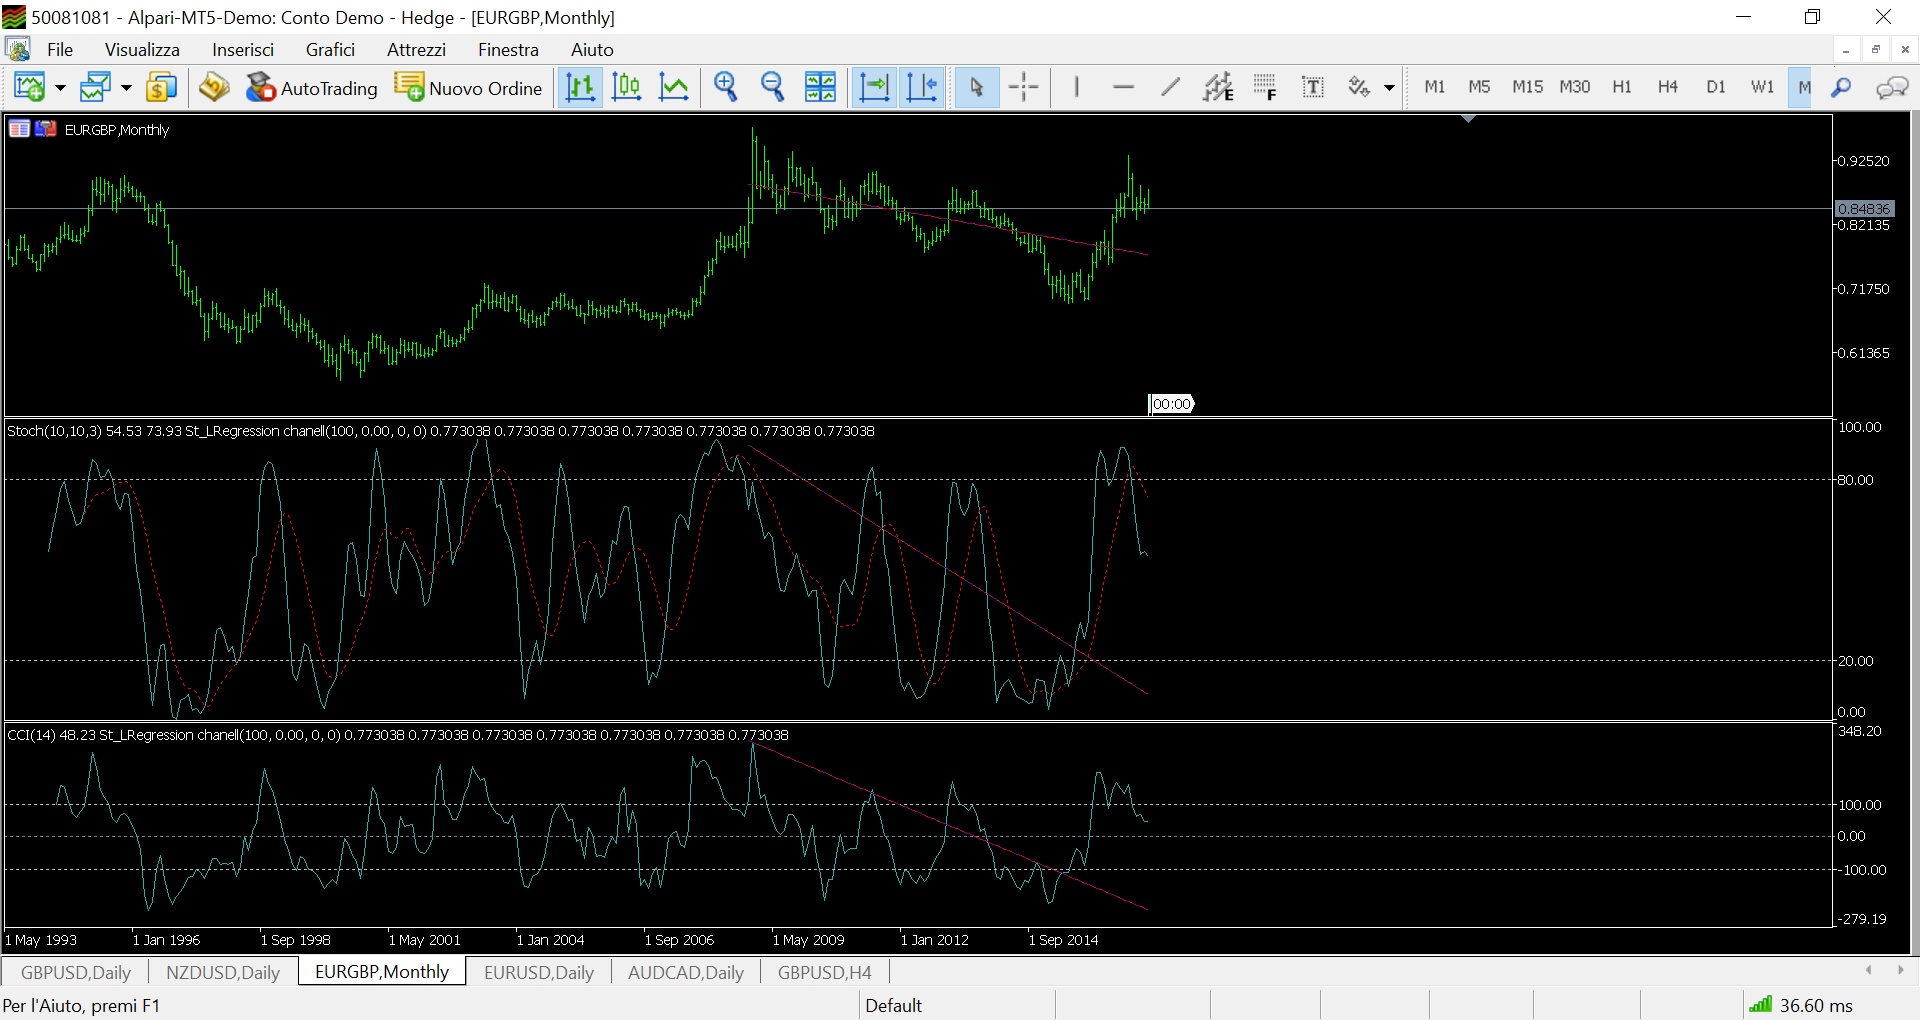Click Nuovo Ordine to place an order
This screenshot has height=1020, width=1920.
pos(468,88)
